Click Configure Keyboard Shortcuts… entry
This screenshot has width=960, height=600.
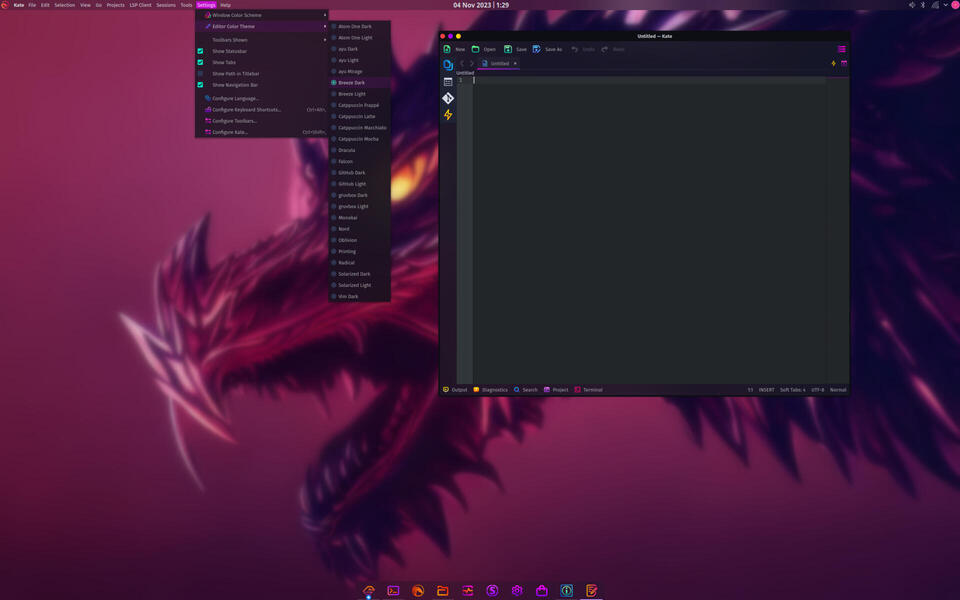262,110
